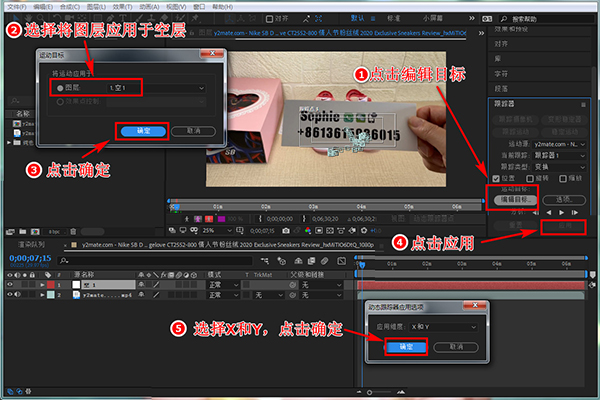Click the Options button in tracker
This screenshot has width=600, height=400.
(564, 200)
